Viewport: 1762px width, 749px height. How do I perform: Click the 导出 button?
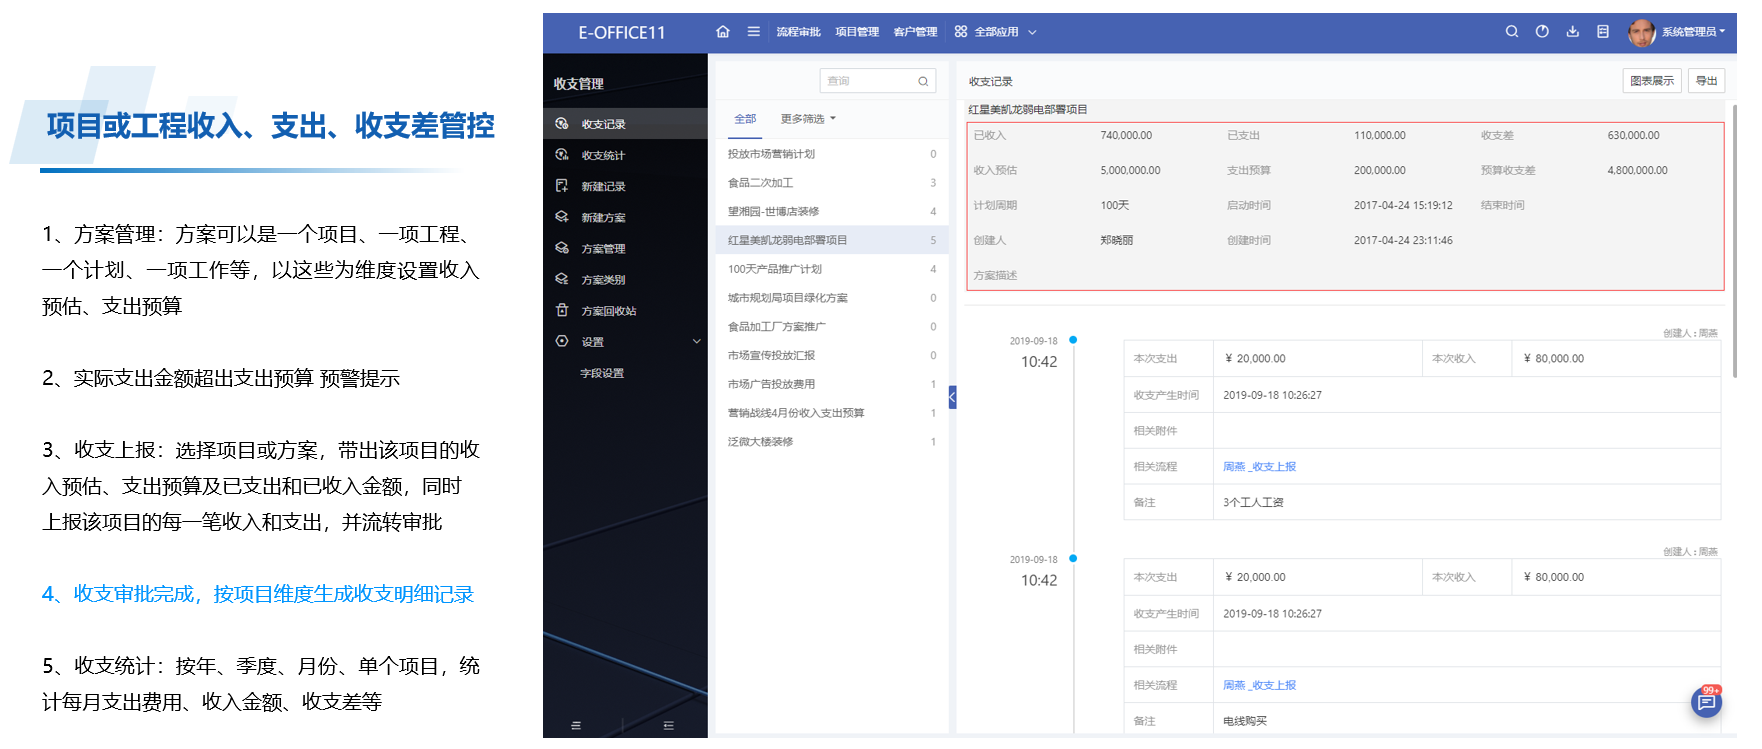coord(1706,81)
